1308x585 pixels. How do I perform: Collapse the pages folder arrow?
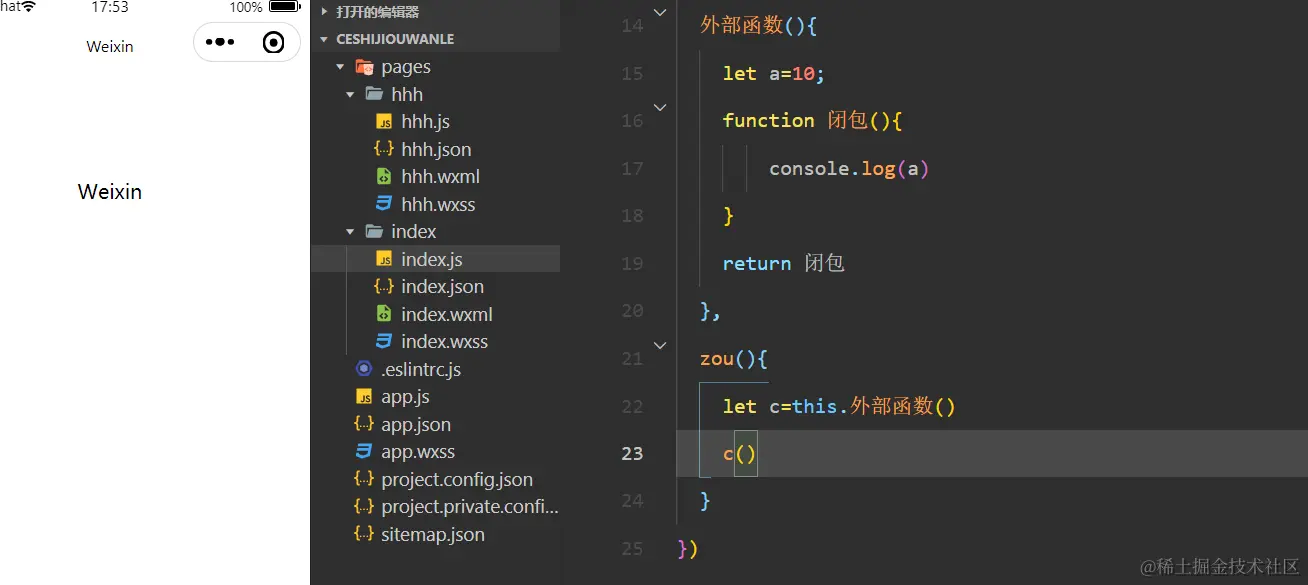point(341,67)
